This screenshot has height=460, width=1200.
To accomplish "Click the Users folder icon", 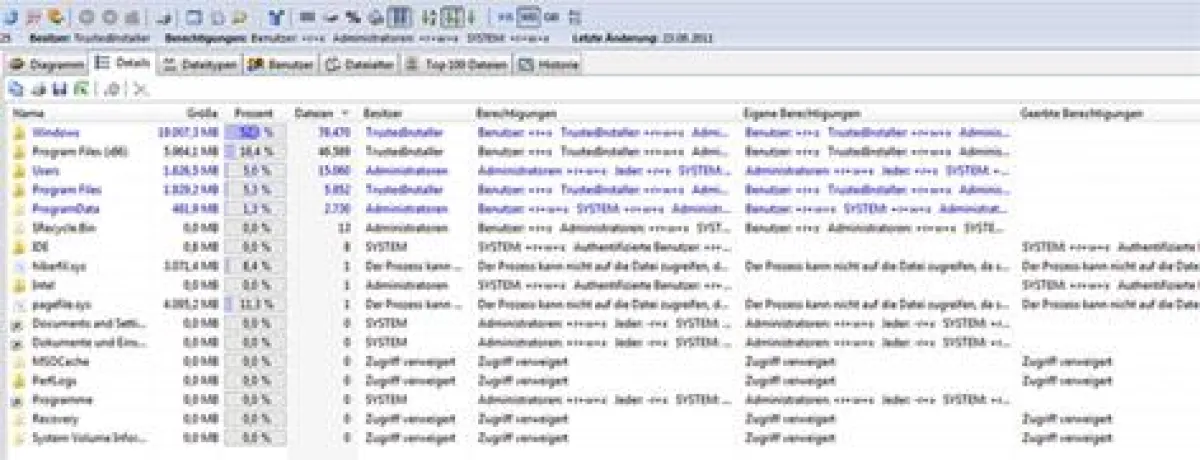I will 18,171.
